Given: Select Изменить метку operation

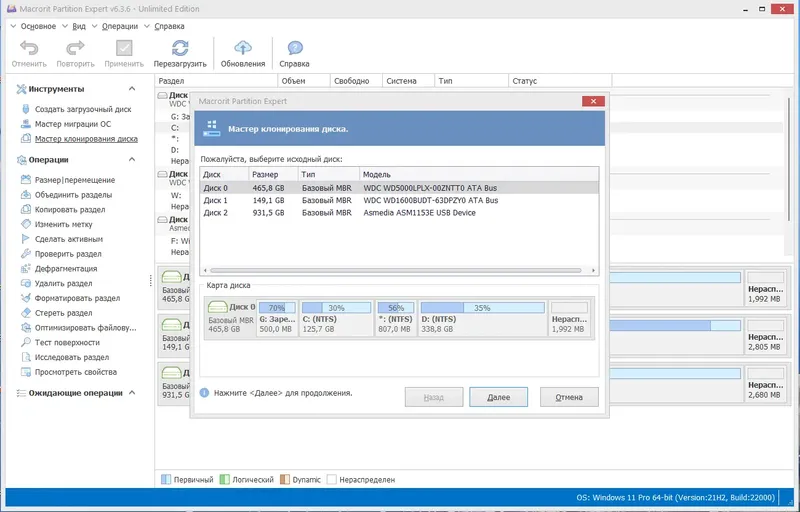Looking at the screenshot, I should [x=63, y=224].
